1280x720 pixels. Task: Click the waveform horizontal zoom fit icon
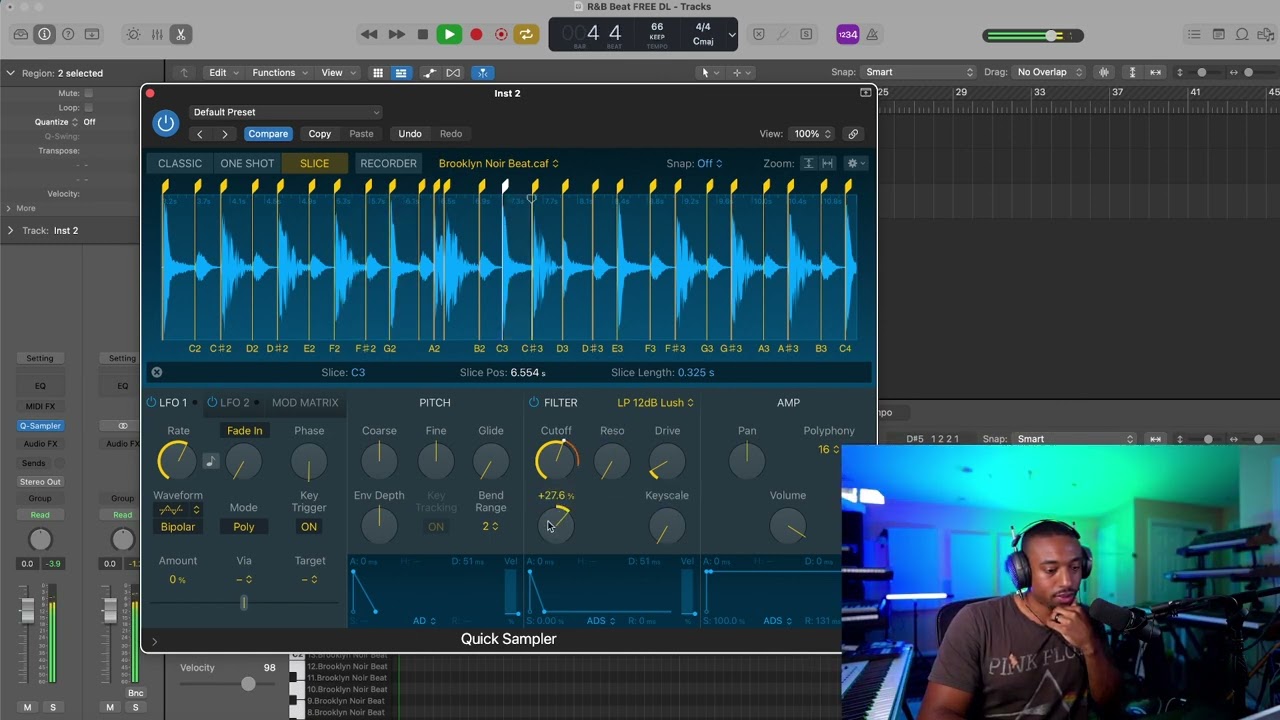(x=828, y=163)
